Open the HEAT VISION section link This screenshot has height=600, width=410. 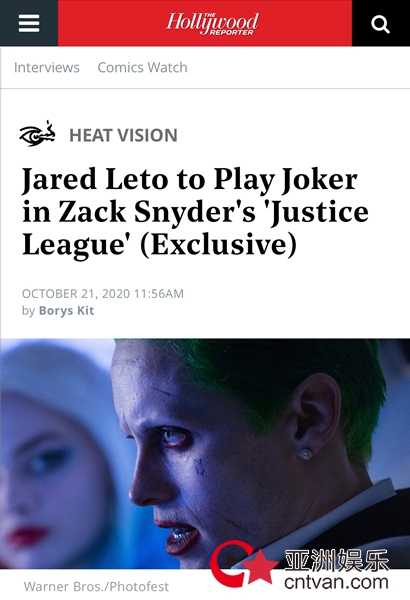(x=123, y=135)
